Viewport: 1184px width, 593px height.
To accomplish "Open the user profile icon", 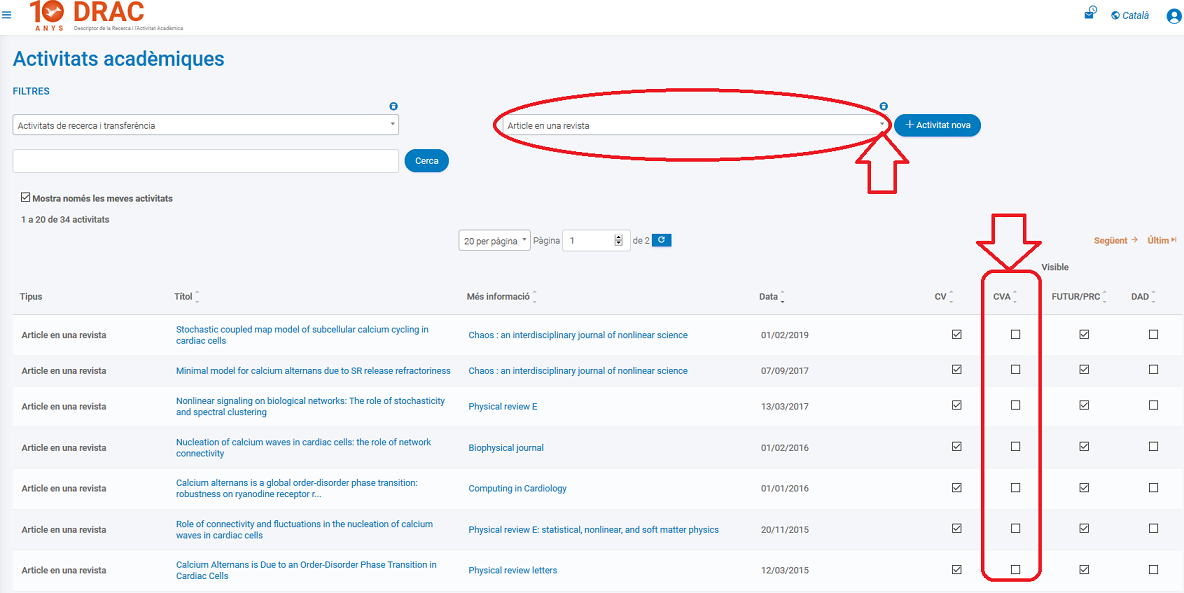I will [1173, 16].
